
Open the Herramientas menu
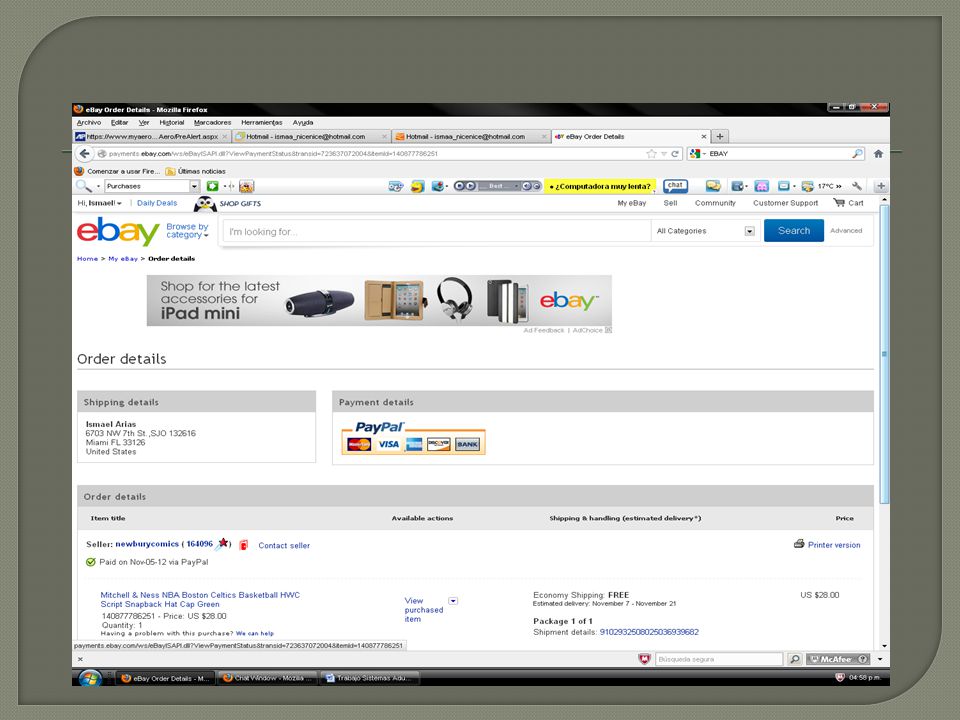261,122
